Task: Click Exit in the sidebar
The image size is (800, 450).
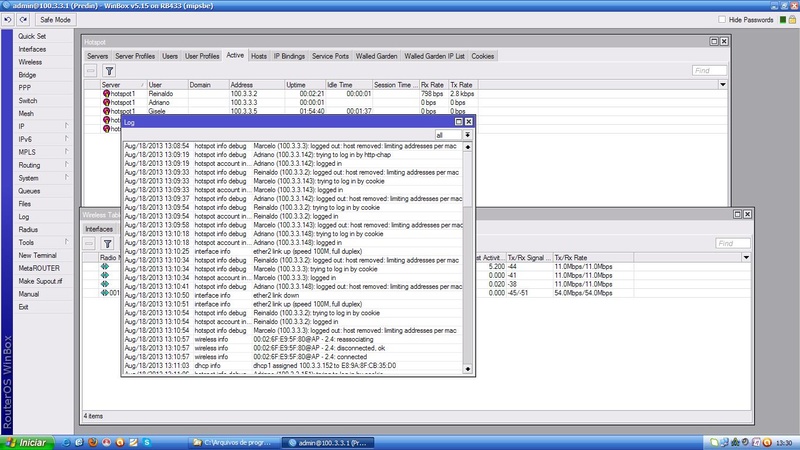Action: [x=23, y=307]
